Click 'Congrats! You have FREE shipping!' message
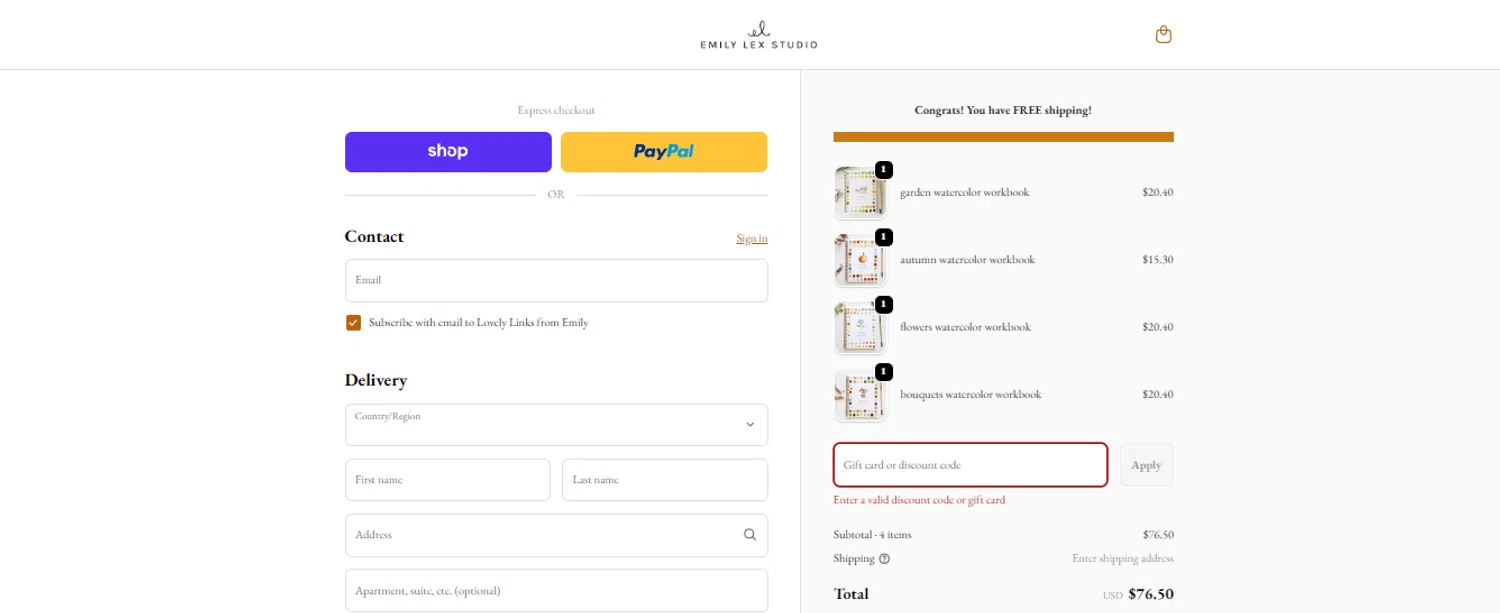 point(1003,111)
